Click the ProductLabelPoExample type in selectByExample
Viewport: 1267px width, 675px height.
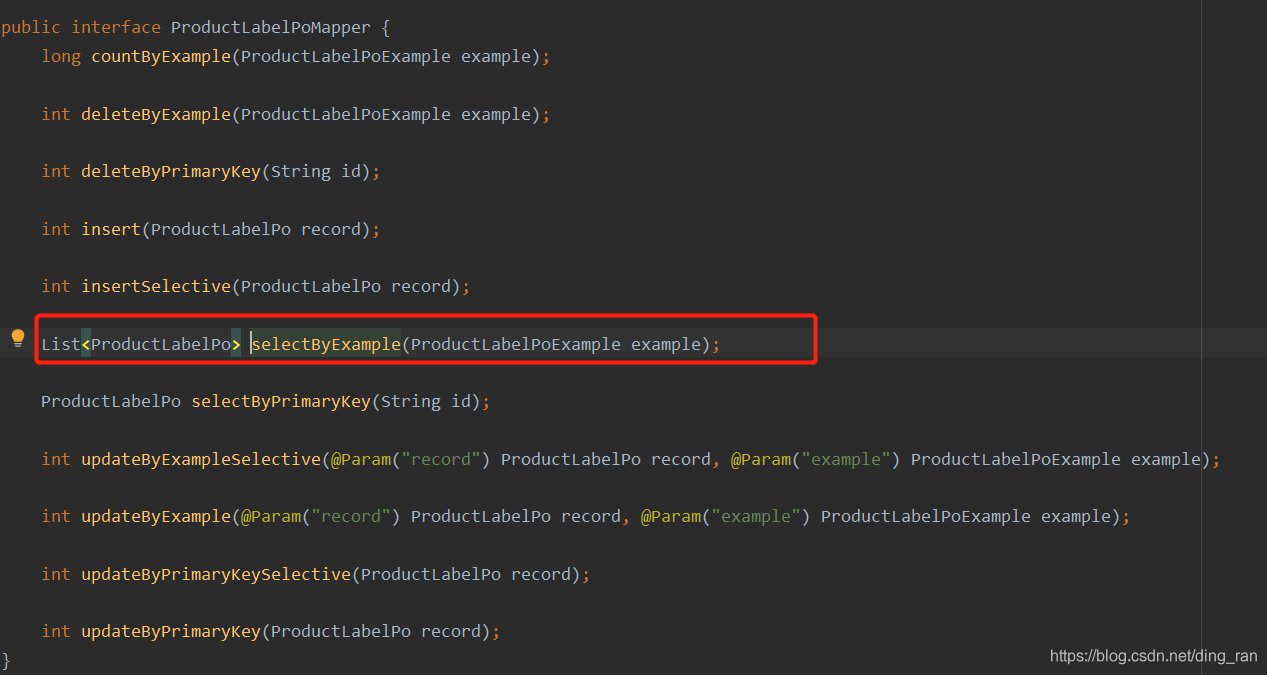coord(516,344)
